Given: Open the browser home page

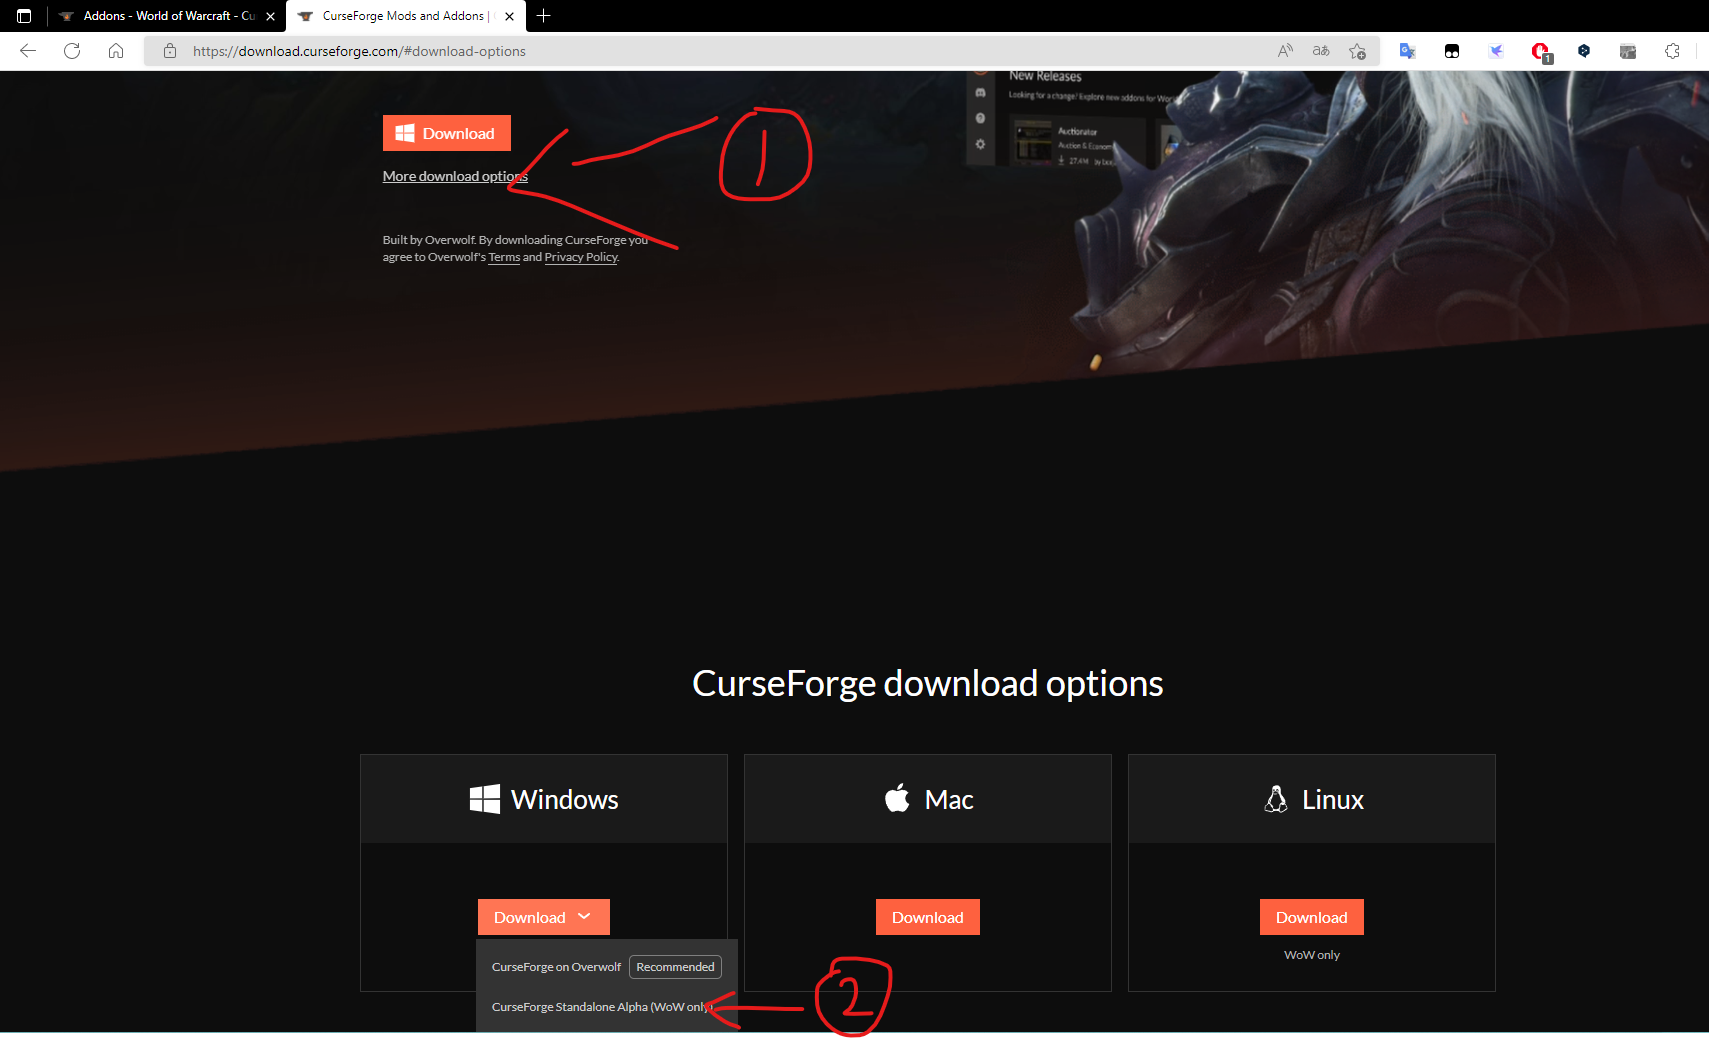Looking at the screenshot, I should point(116,51).
